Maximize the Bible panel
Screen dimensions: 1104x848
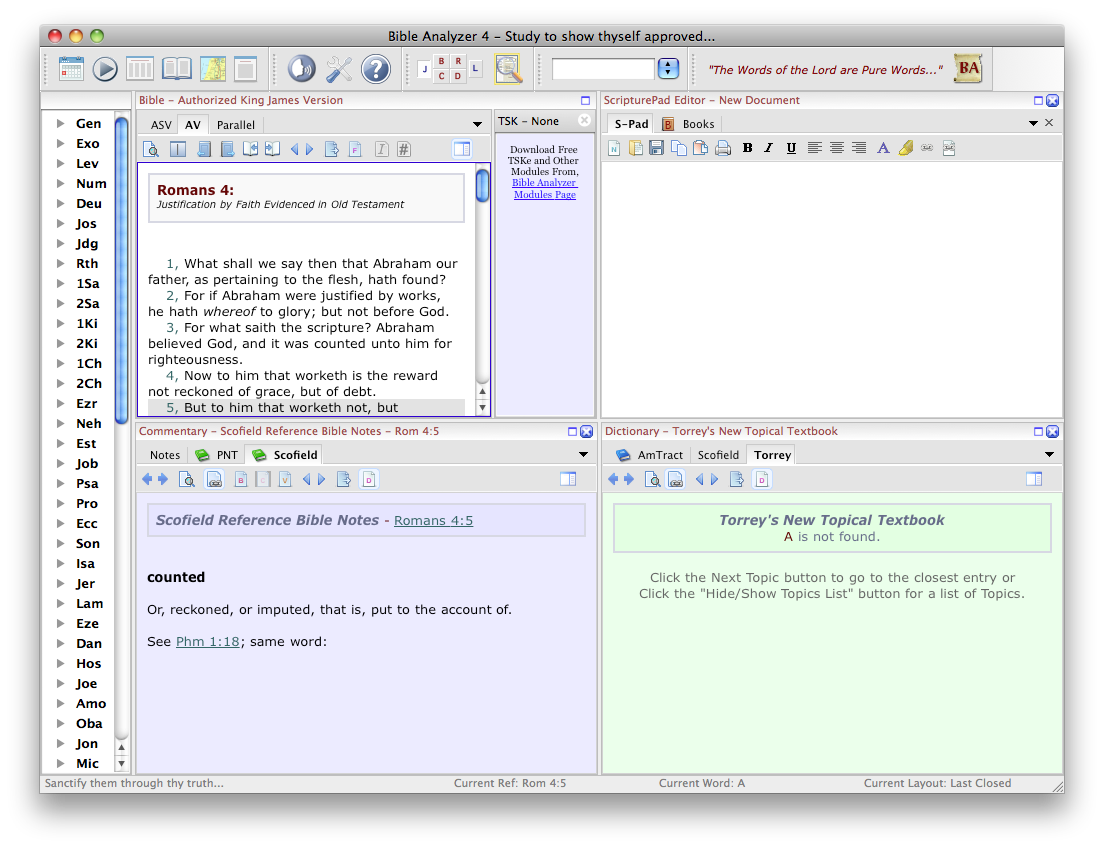(585, 101)
